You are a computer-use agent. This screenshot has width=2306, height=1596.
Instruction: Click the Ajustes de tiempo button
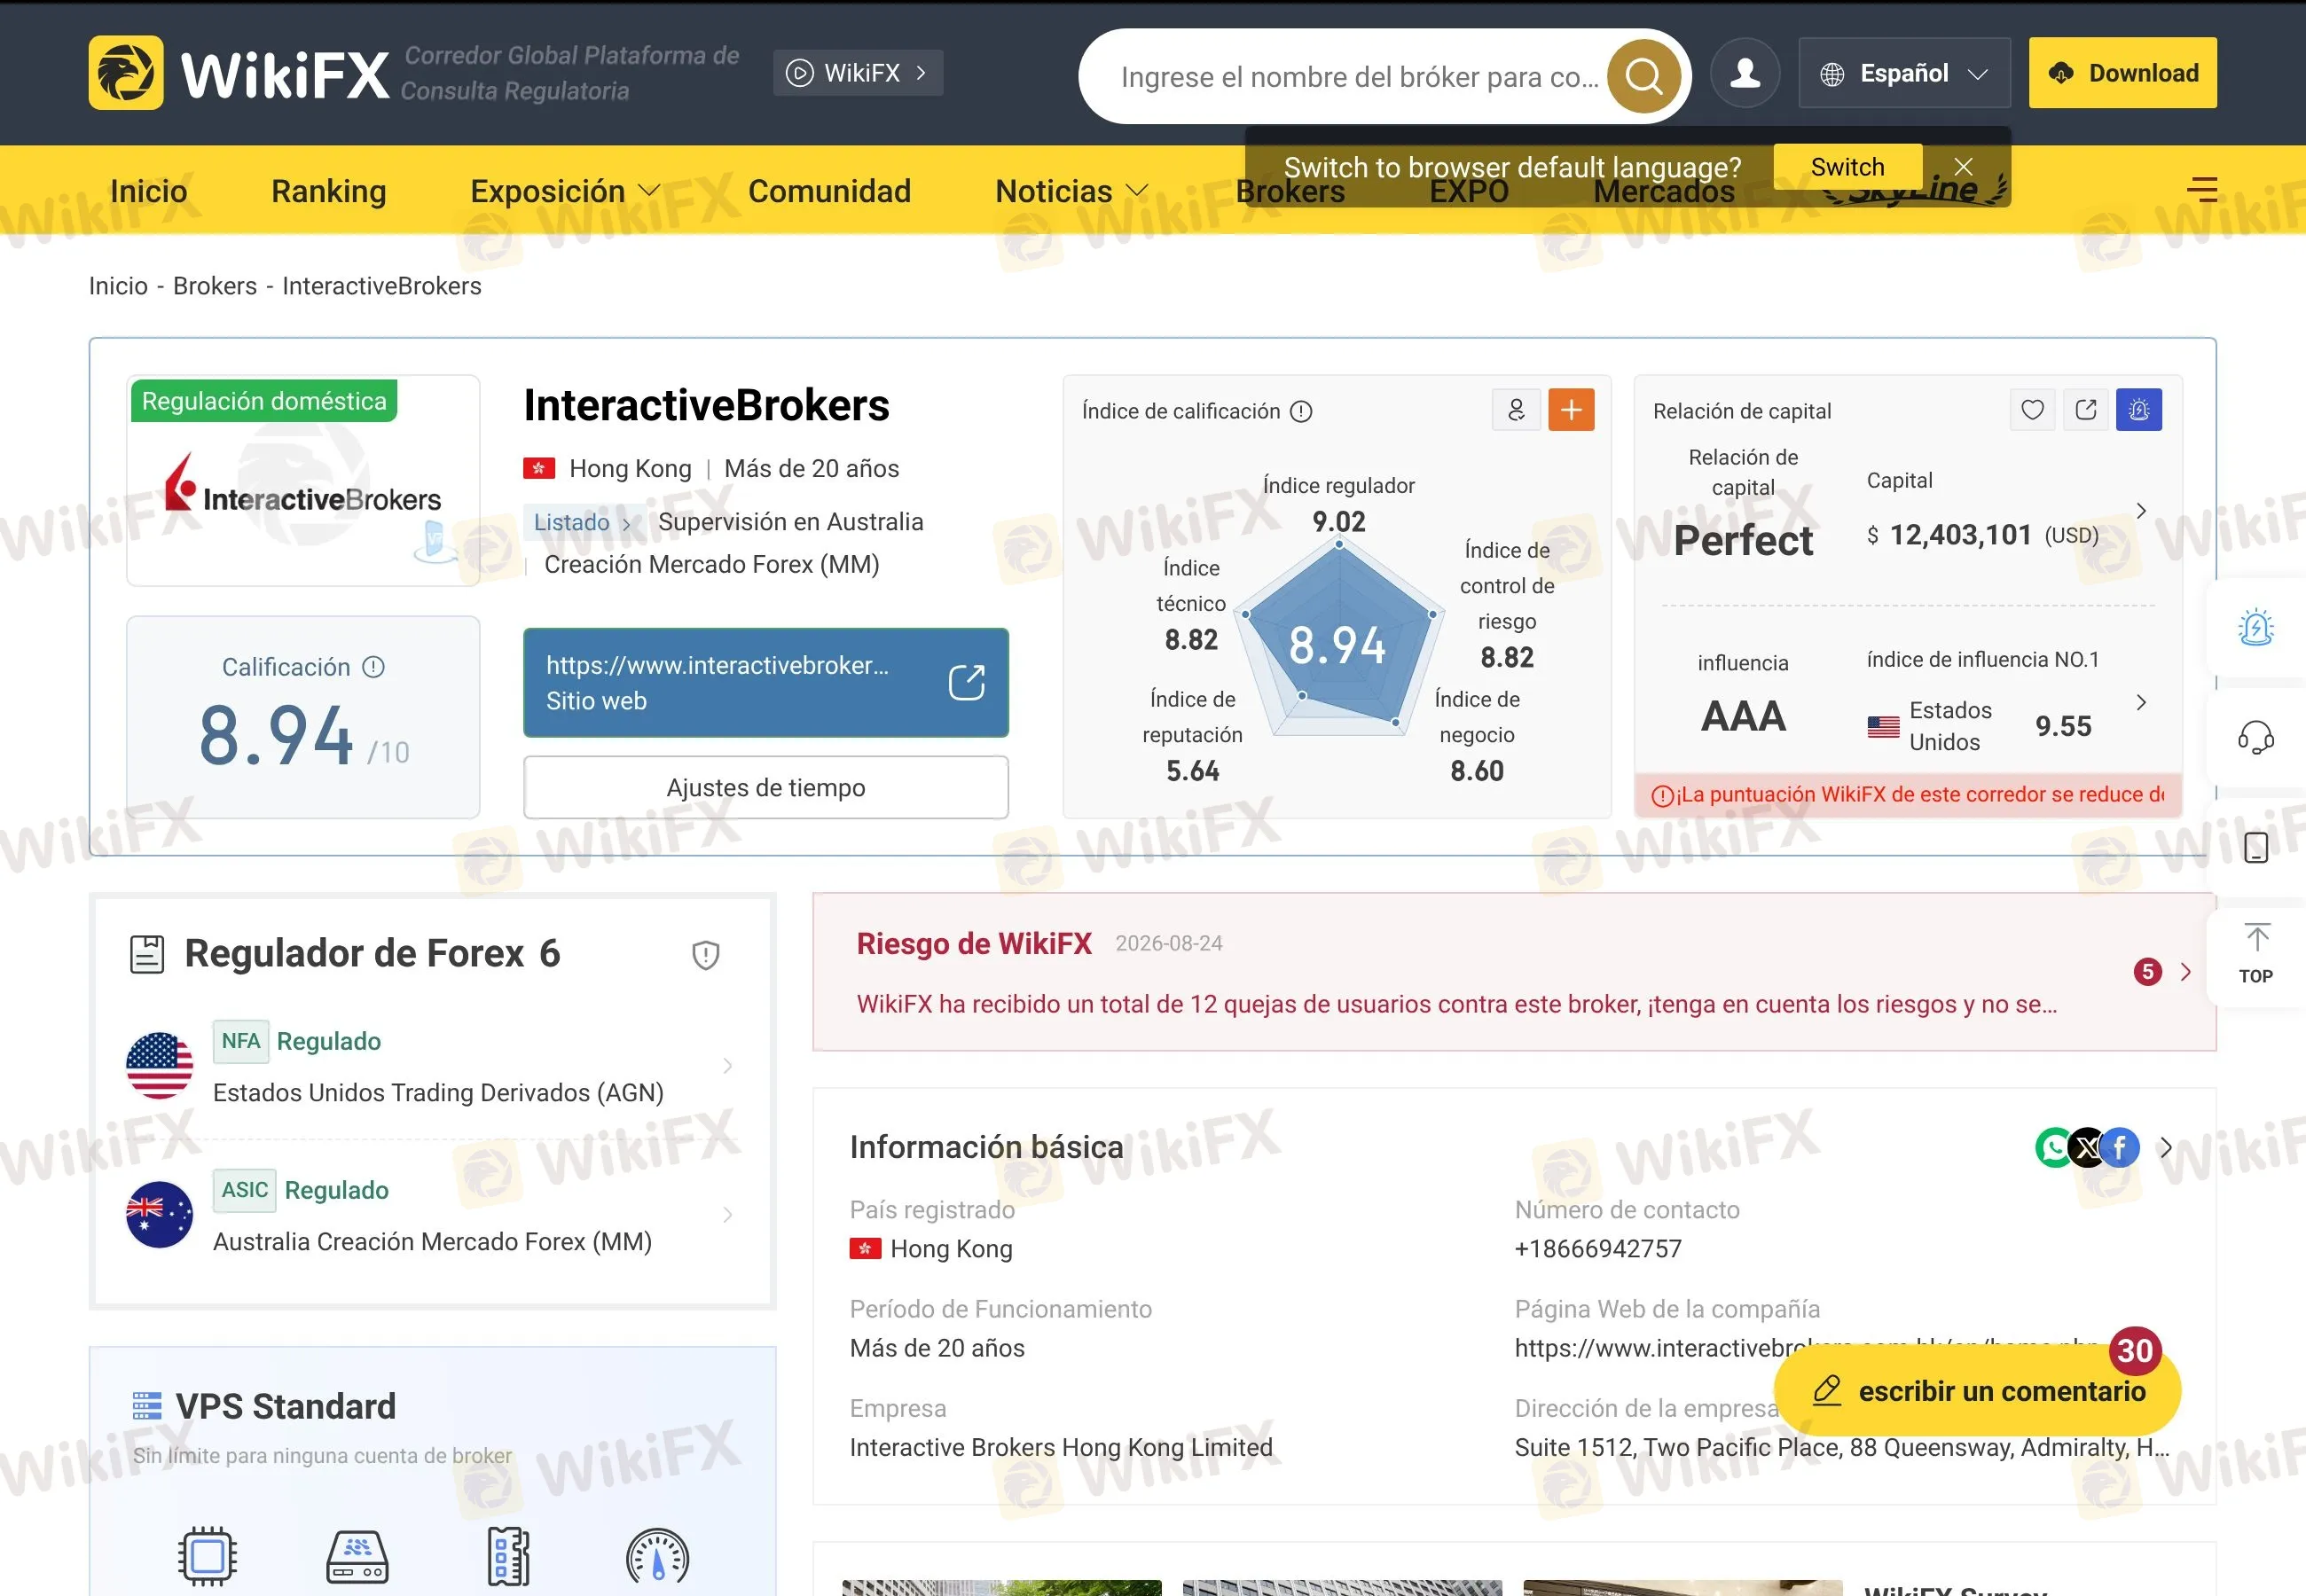click(765, 788)
